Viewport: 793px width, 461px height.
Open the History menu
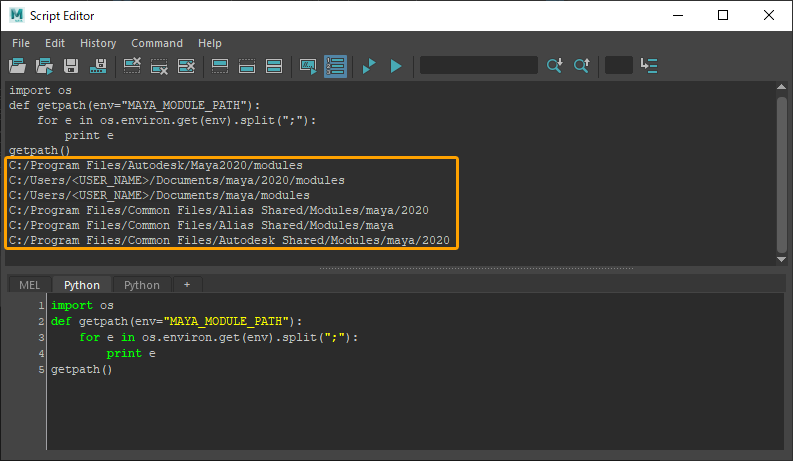point(98,43)
